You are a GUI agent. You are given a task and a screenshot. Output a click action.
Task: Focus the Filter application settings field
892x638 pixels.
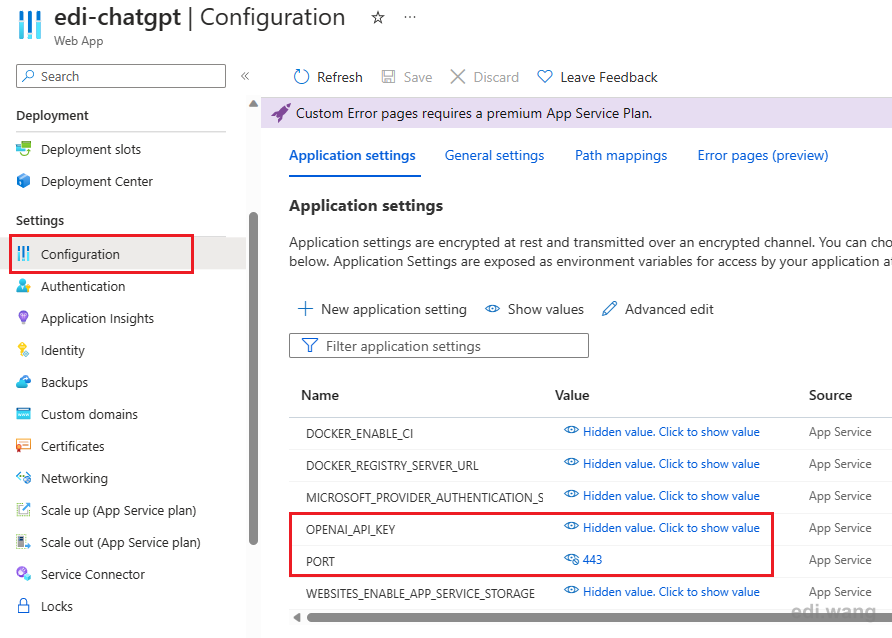pos(439,346)
